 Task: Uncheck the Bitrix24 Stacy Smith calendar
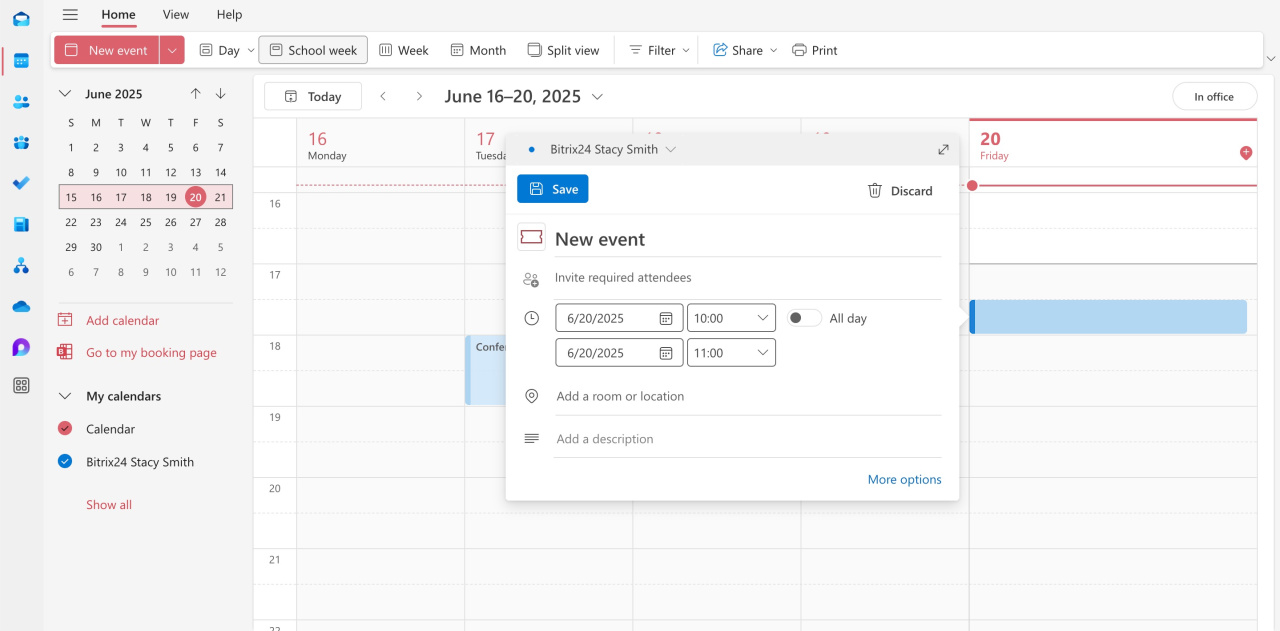click(65, 462)
